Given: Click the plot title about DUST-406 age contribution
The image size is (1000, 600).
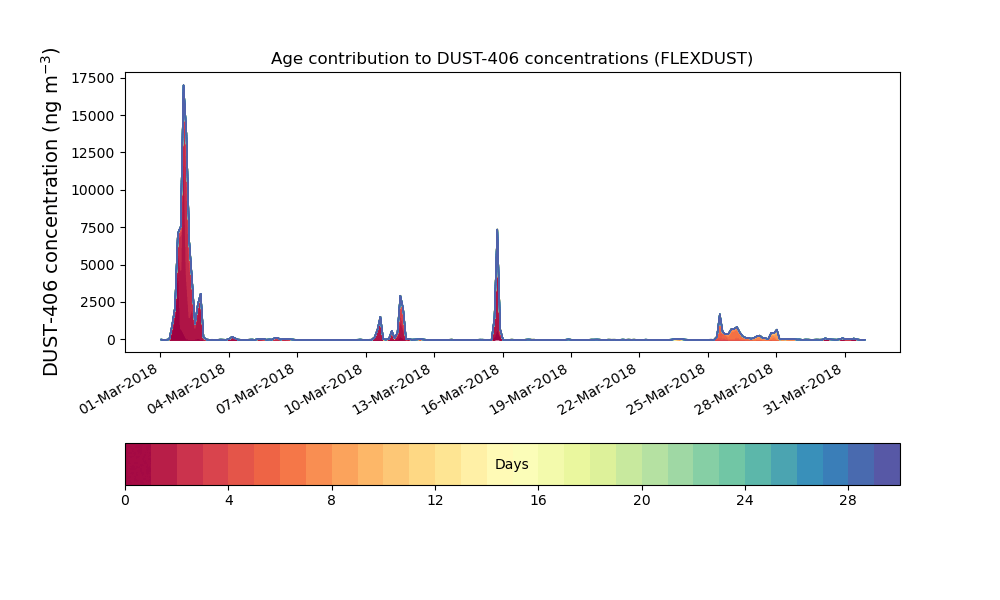Looking at the screenshot, I should click(511, 59).
